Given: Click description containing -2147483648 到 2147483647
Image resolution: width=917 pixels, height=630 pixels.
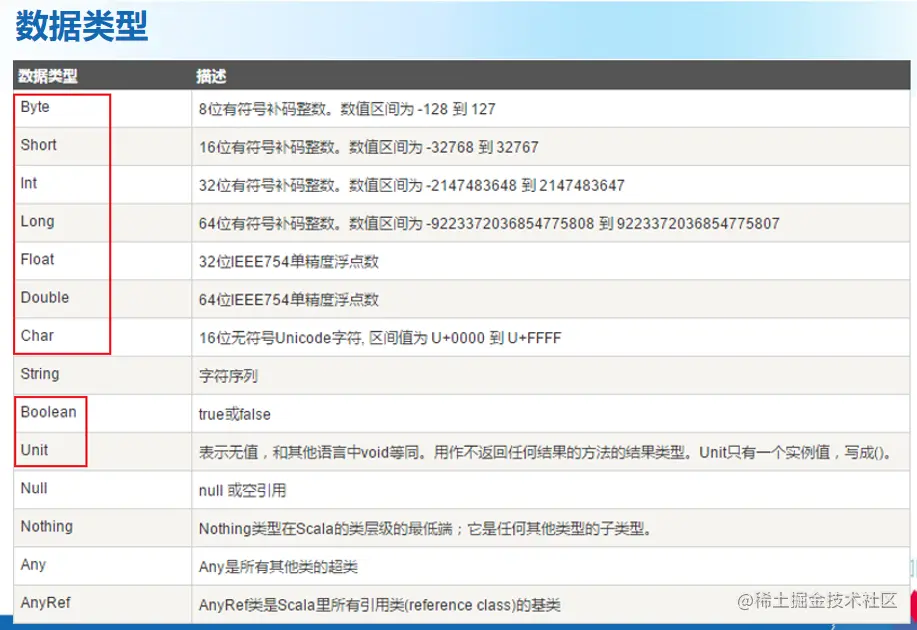Looking at the screenshot, I should pyautogui.click(x=412, y=185).
